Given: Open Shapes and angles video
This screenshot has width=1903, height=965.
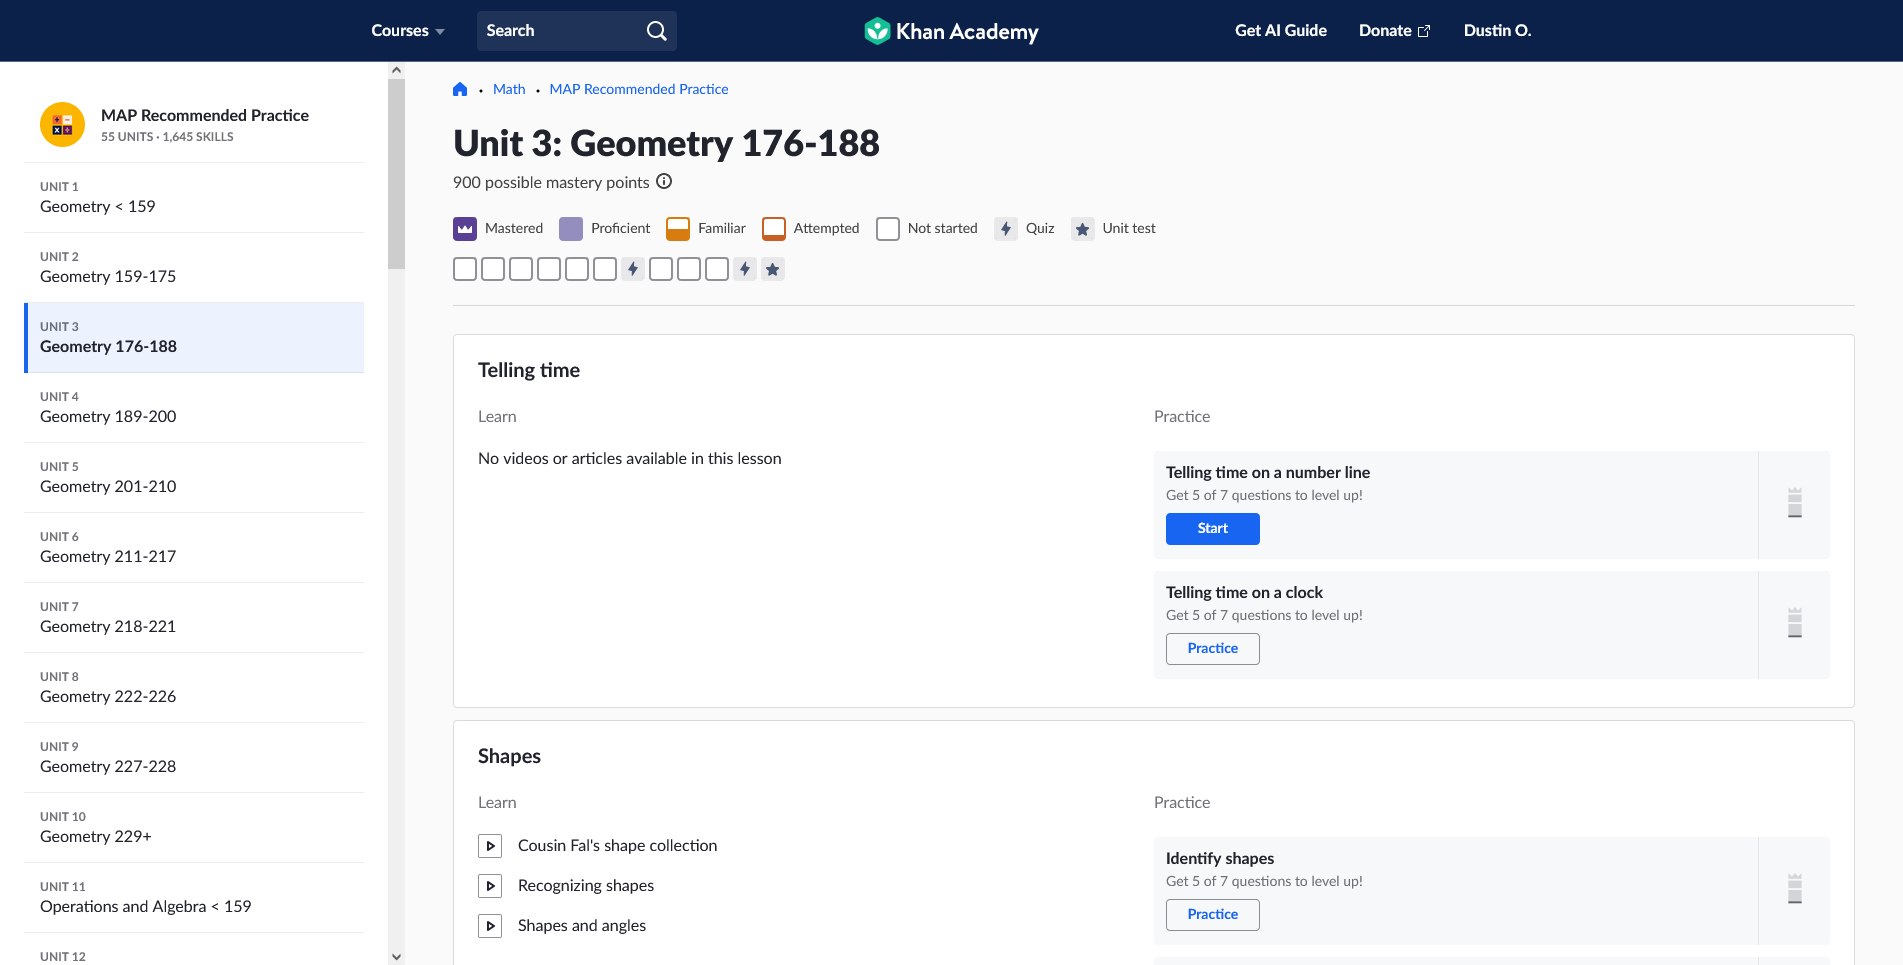Looking at the screenshot, I should (582, 926).
